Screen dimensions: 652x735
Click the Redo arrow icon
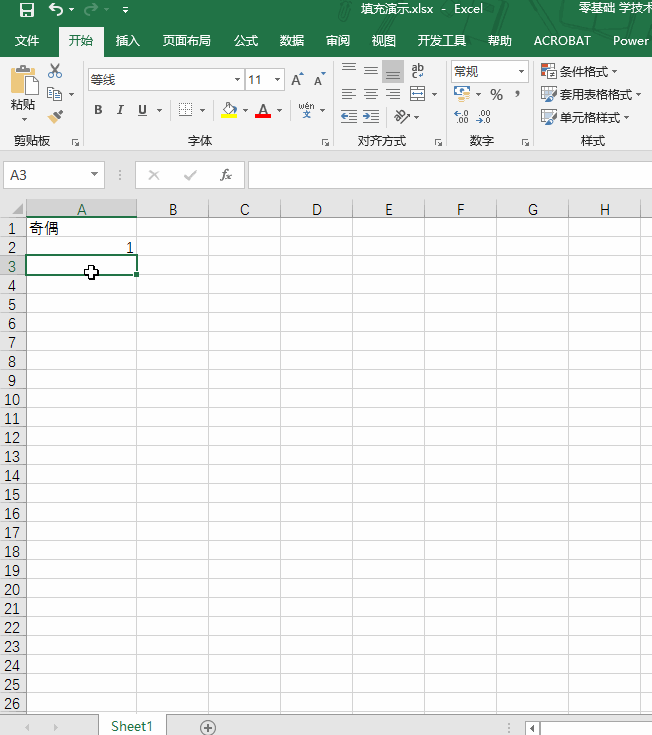coord(91,9)
